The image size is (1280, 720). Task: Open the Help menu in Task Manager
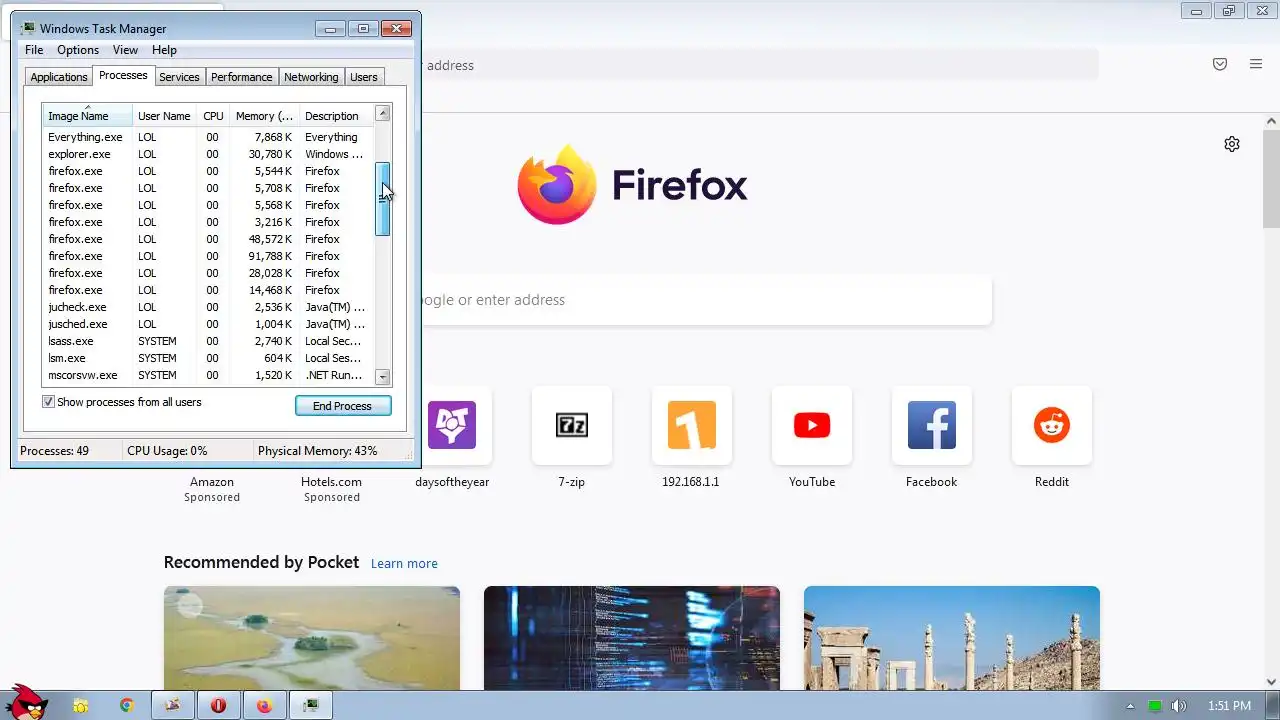(x=164, y=50)
